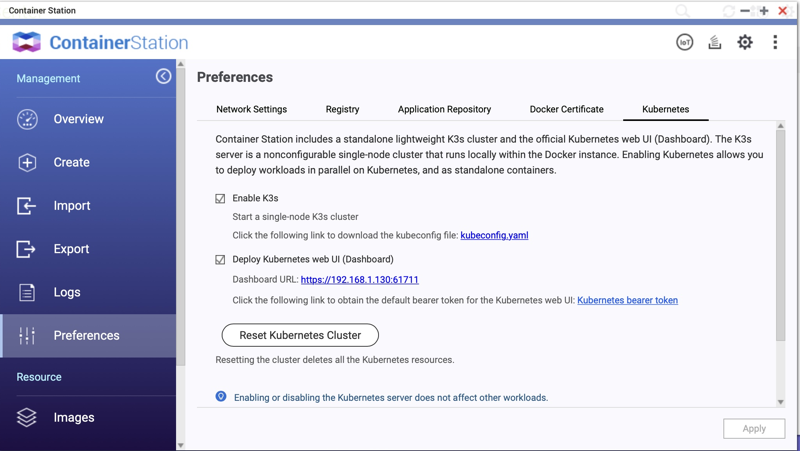Close the Container Station window
The image size is (800, 451).
tap(782, 11)
